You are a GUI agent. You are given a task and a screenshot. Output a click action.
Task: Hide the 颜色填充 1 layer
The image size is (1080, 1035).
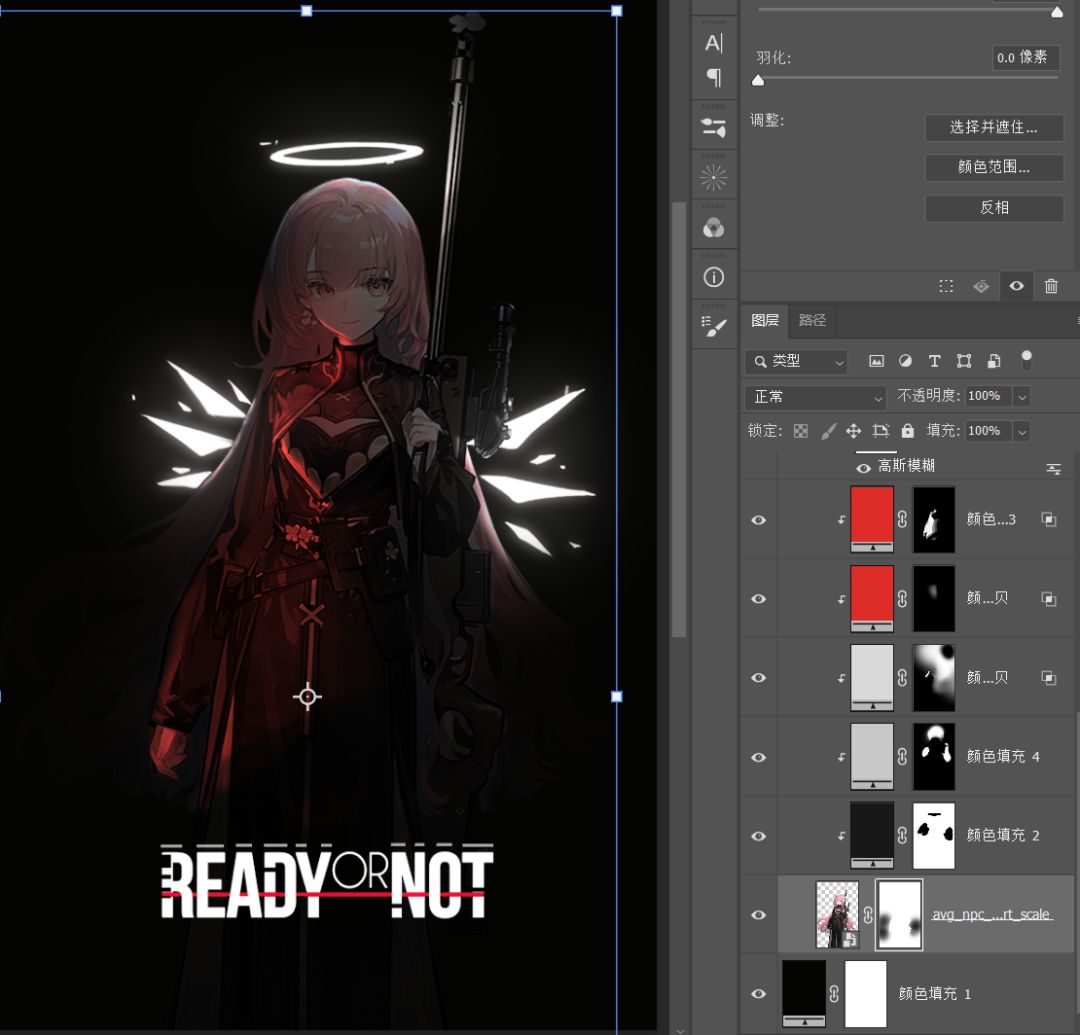click(x=759, y=993)
